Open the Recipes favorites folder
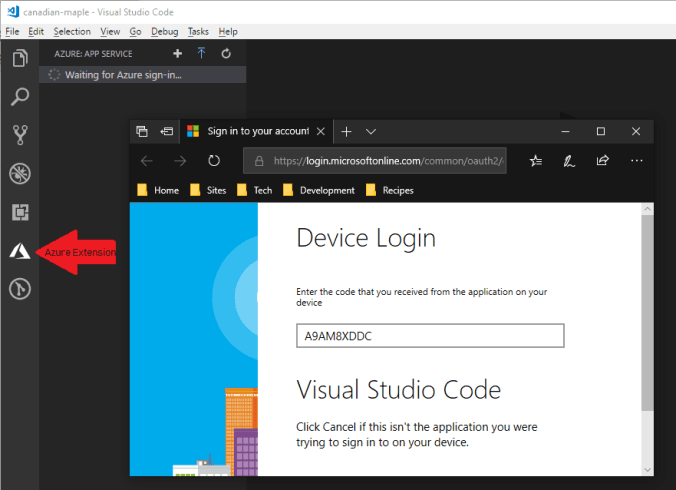Image resolution: width=676 pixels, height=490 pixels. [x=389, y=190]
